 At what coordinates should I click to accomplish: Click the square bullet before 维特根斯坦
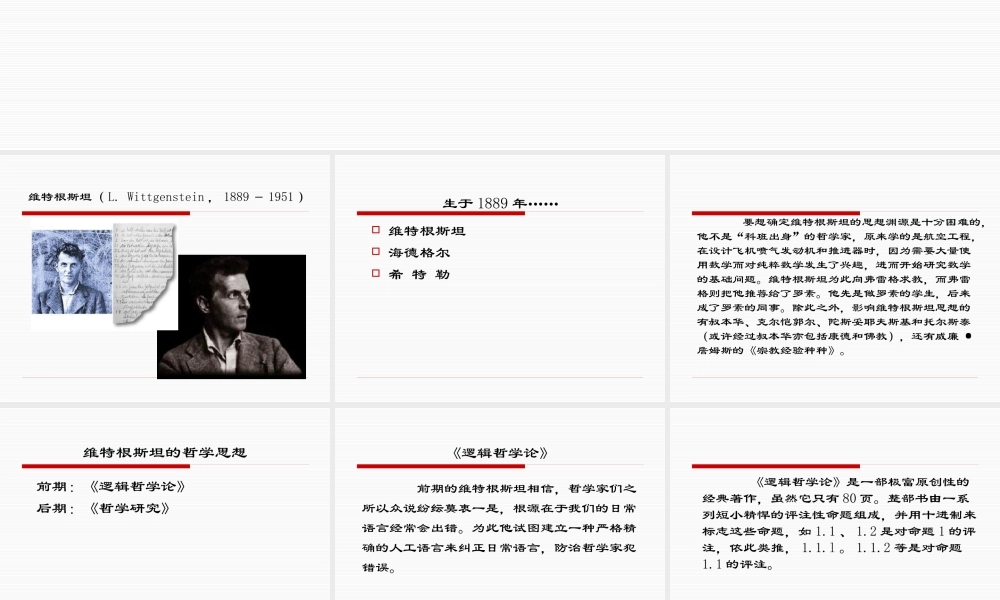pos(375,230)
